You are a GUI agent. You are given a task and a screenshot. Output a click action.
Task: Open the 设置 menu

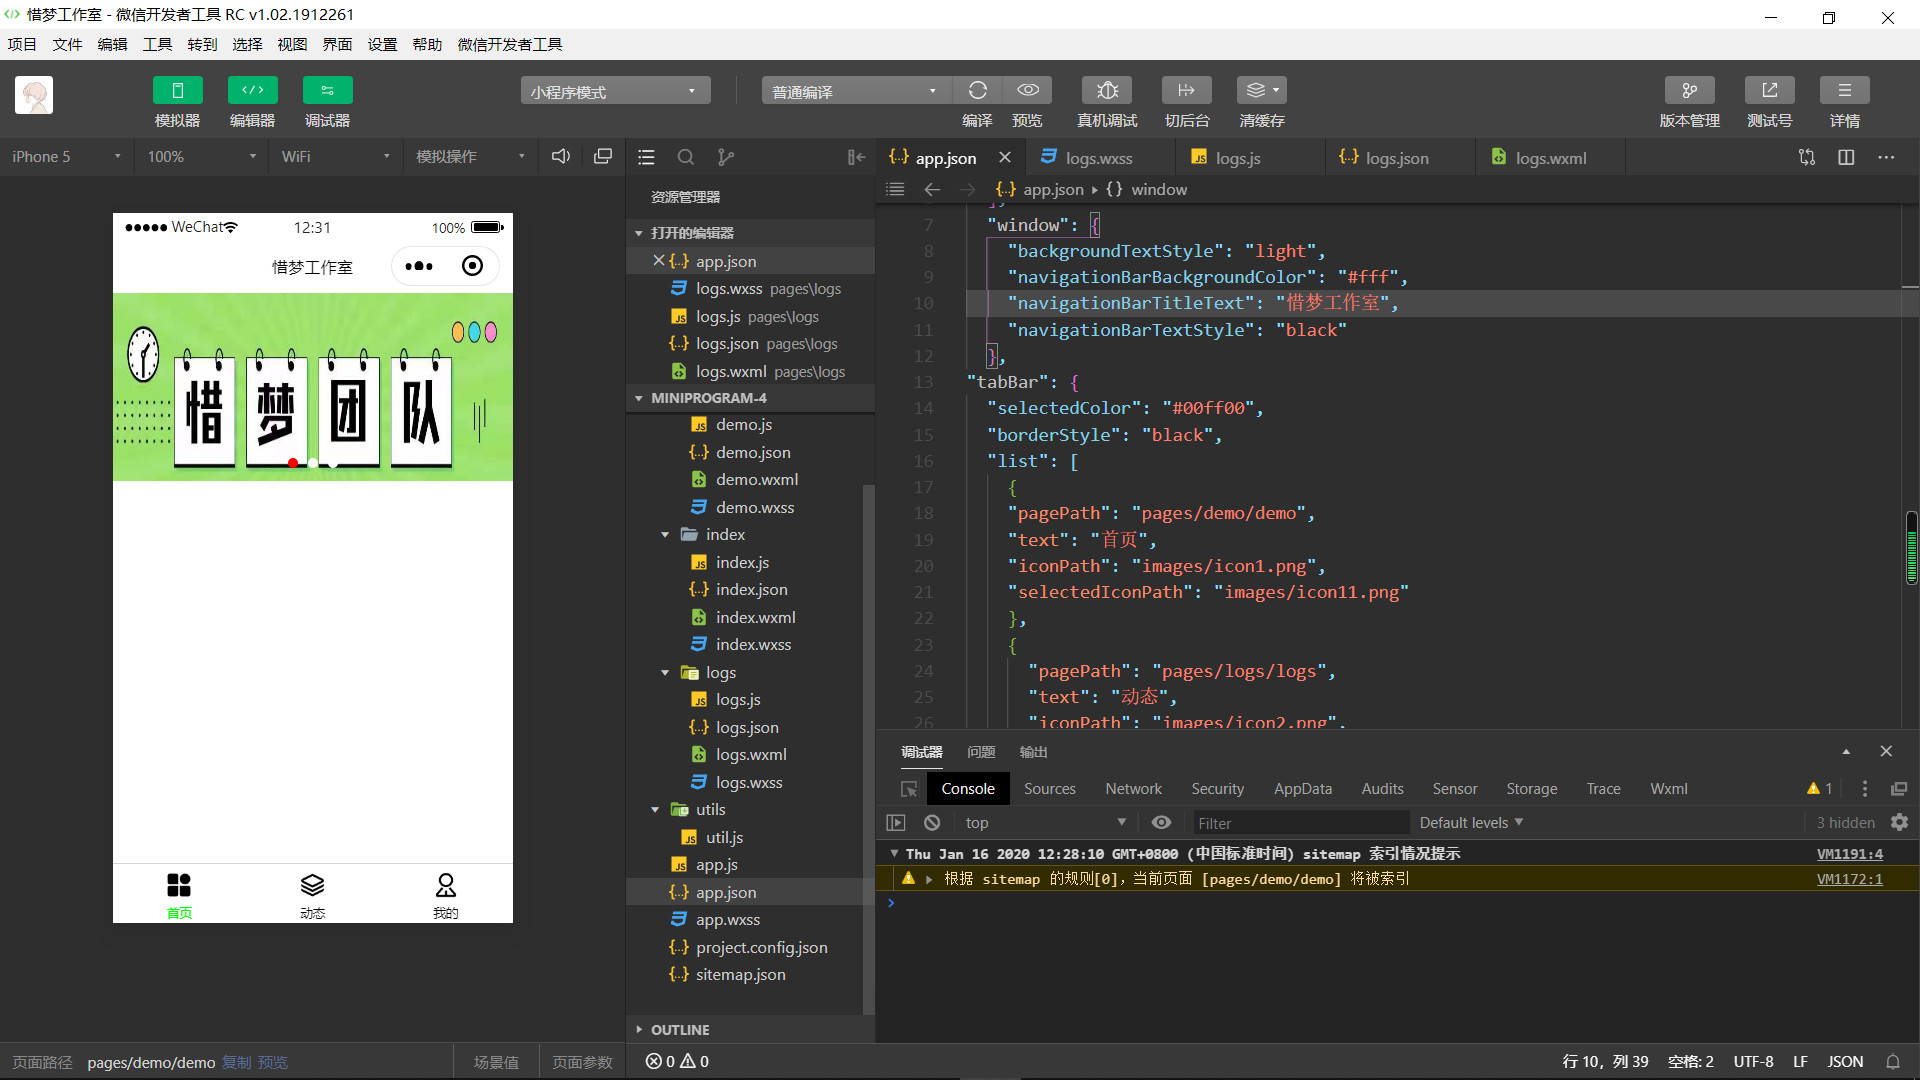382,44
